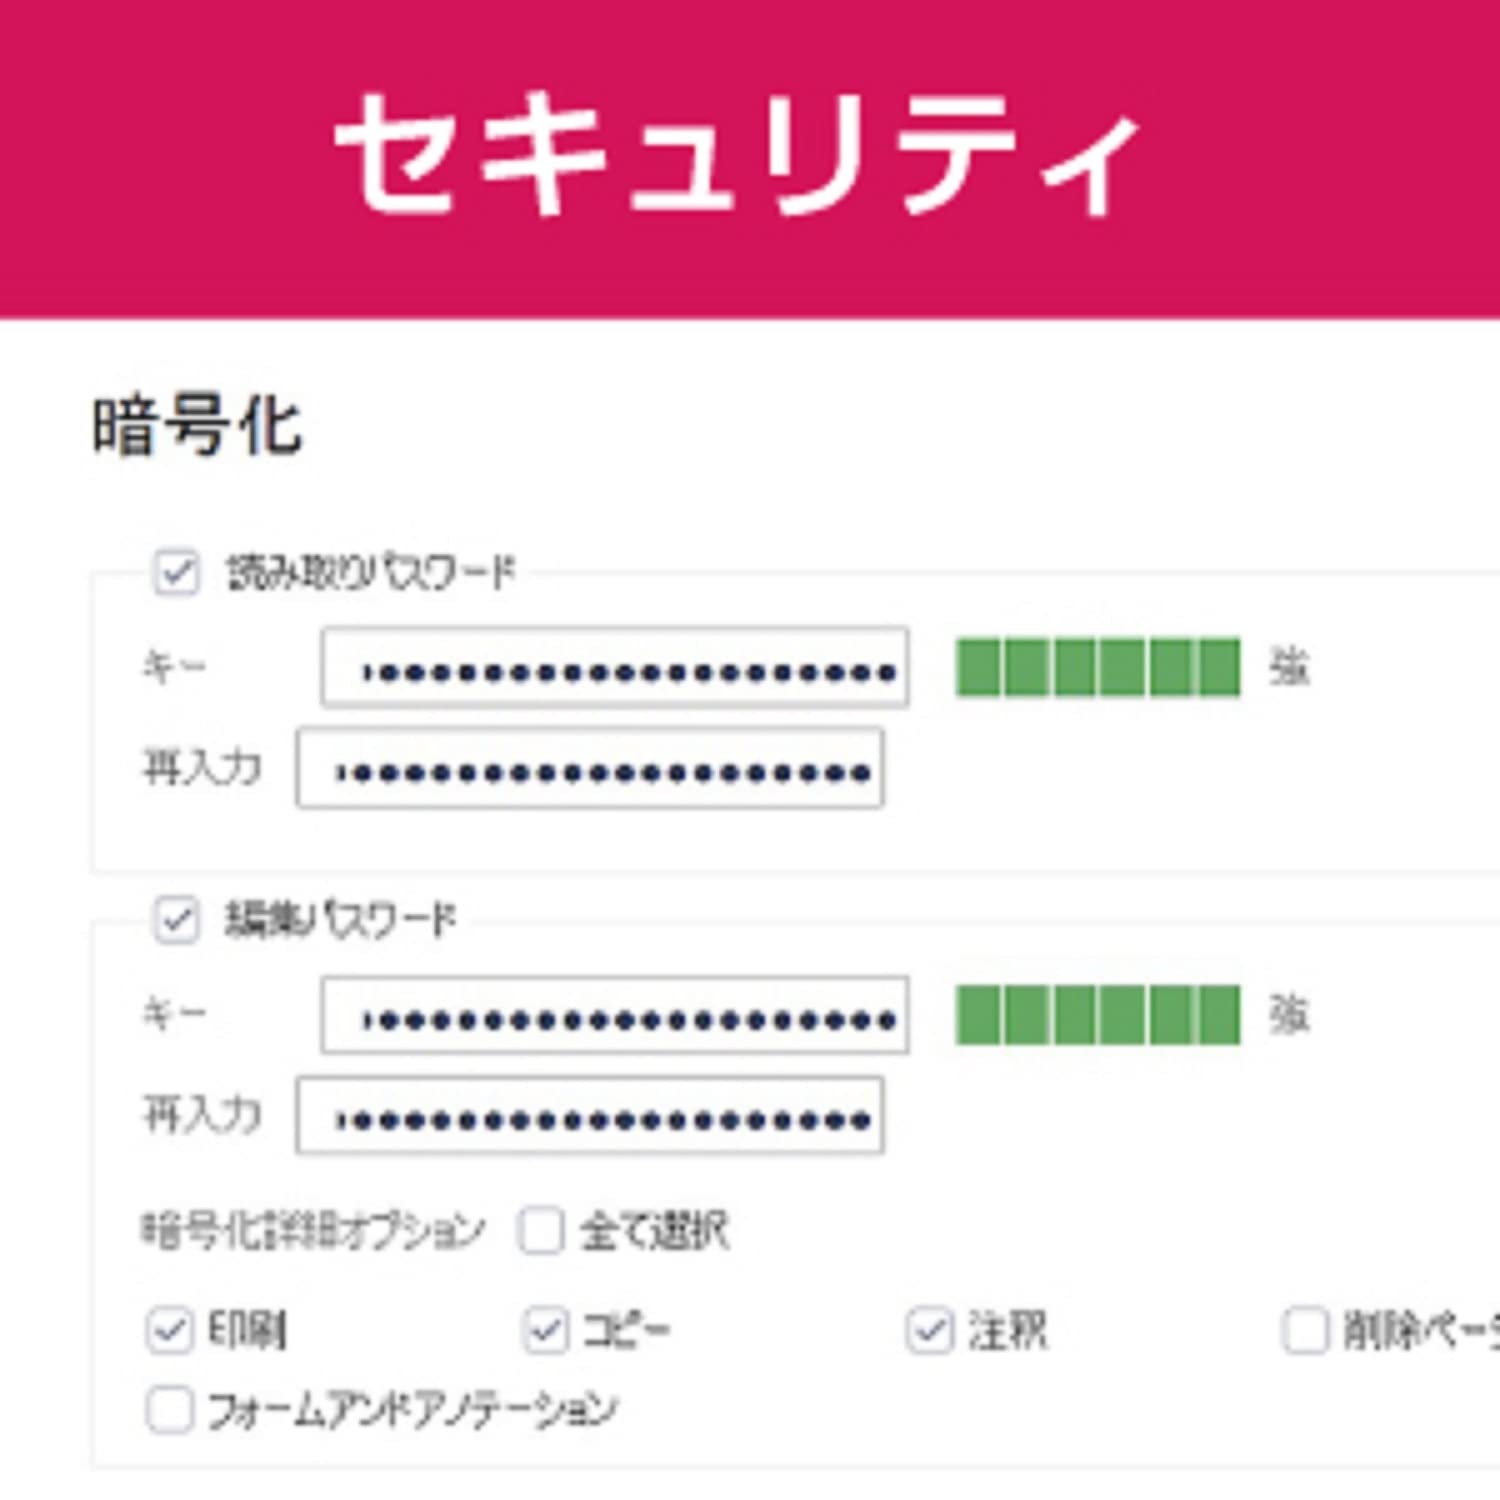Viewport: 1500px width, 1500px height.
Task: Click the 読み取りパスワード green strength bar
Action: (1097, 667)
